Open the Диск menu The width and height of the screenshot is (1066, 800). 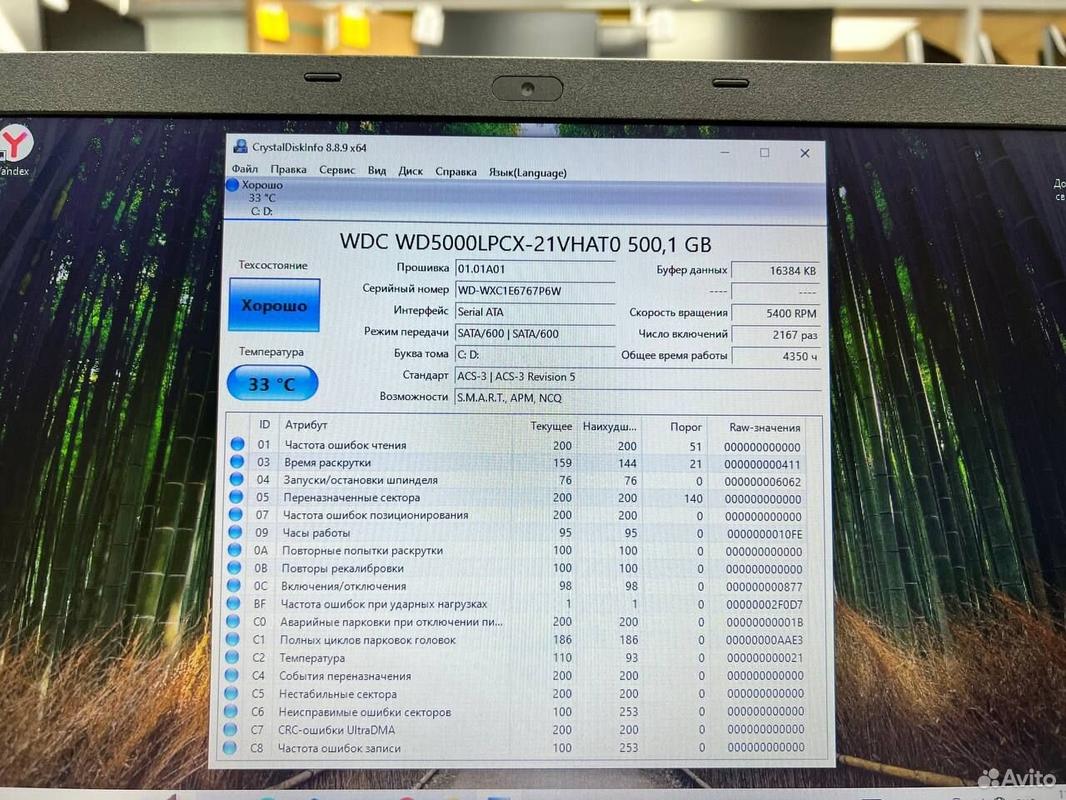tap(410, 171)
